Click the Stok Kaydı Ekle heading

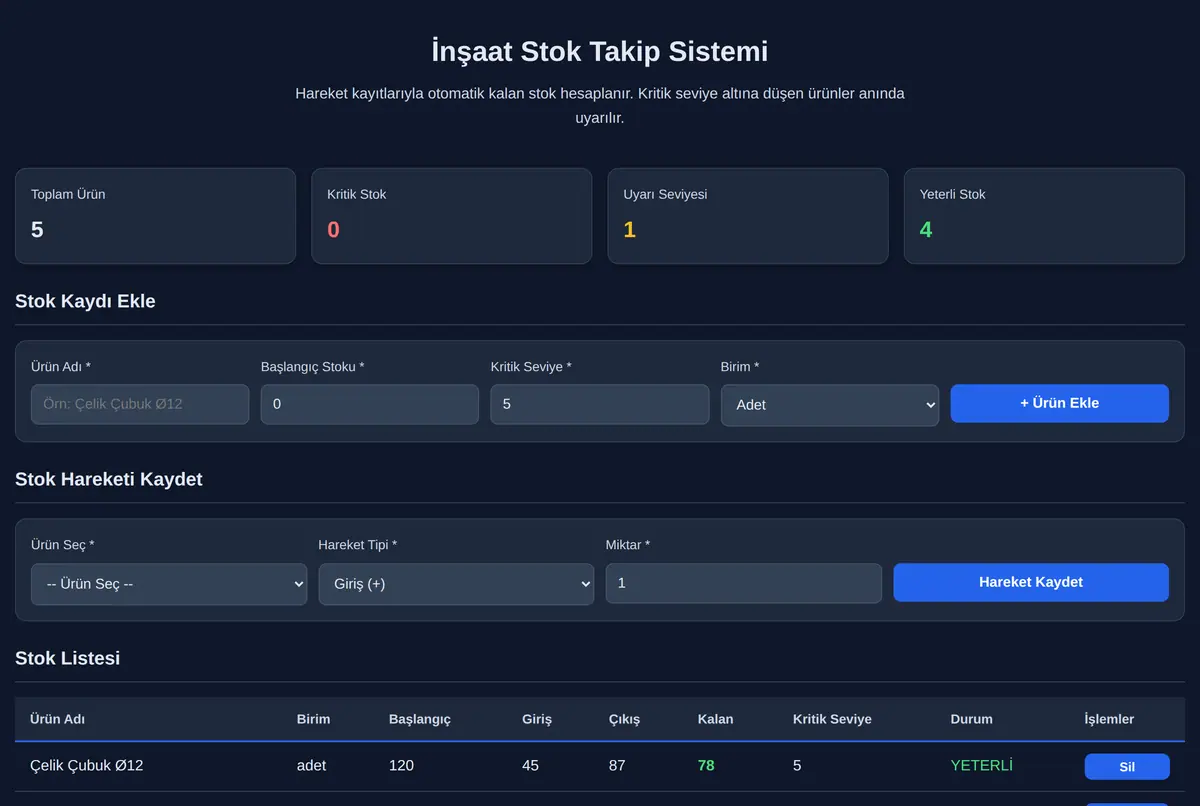tap(85, 301)
